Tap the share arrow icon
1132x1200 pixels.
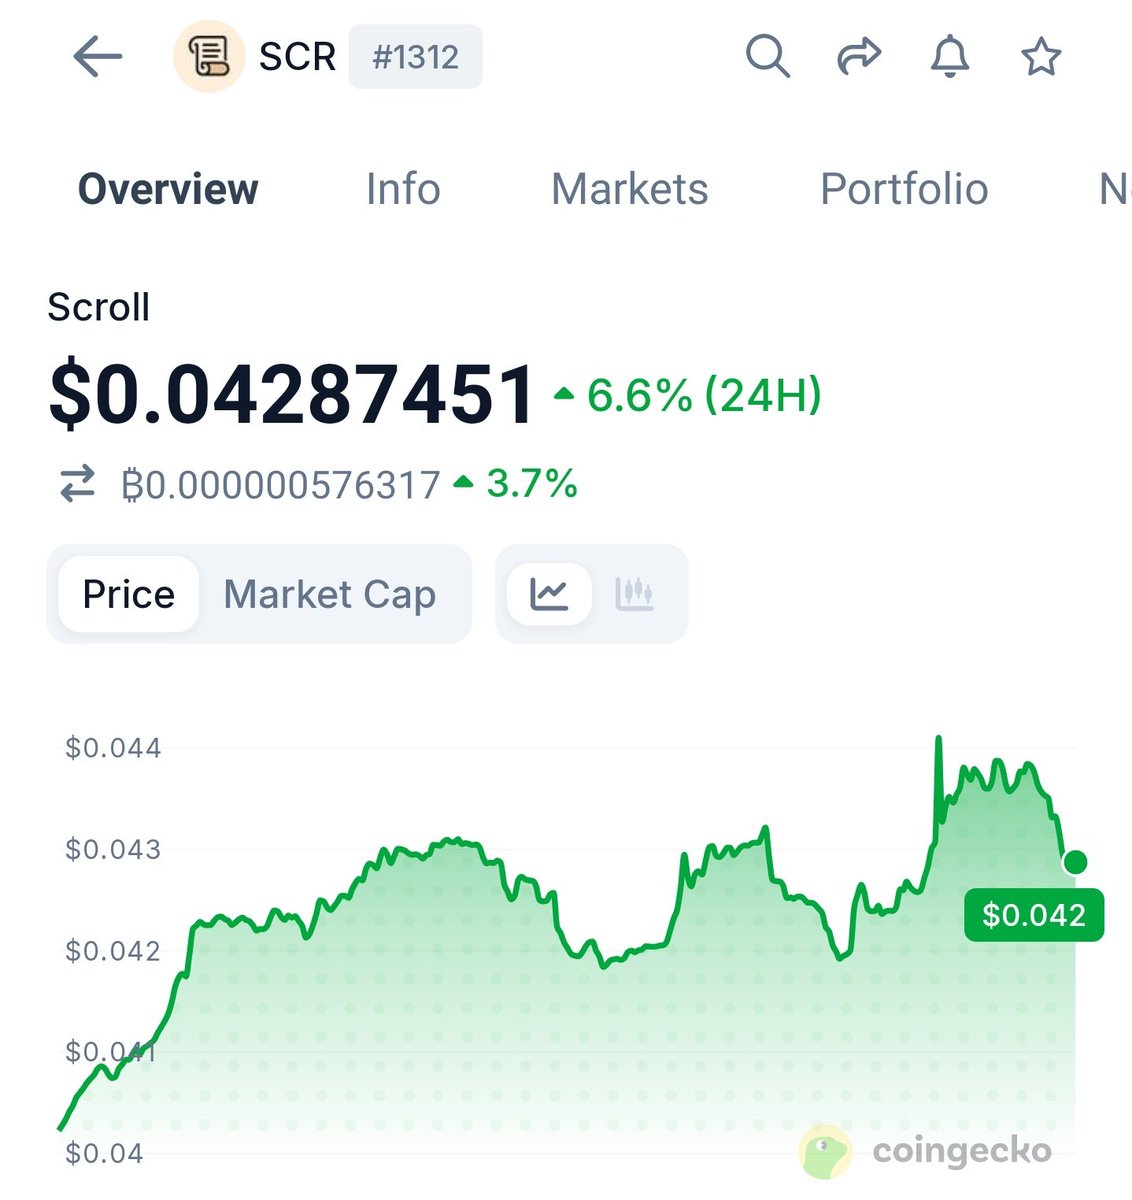(x=858, y=56)
